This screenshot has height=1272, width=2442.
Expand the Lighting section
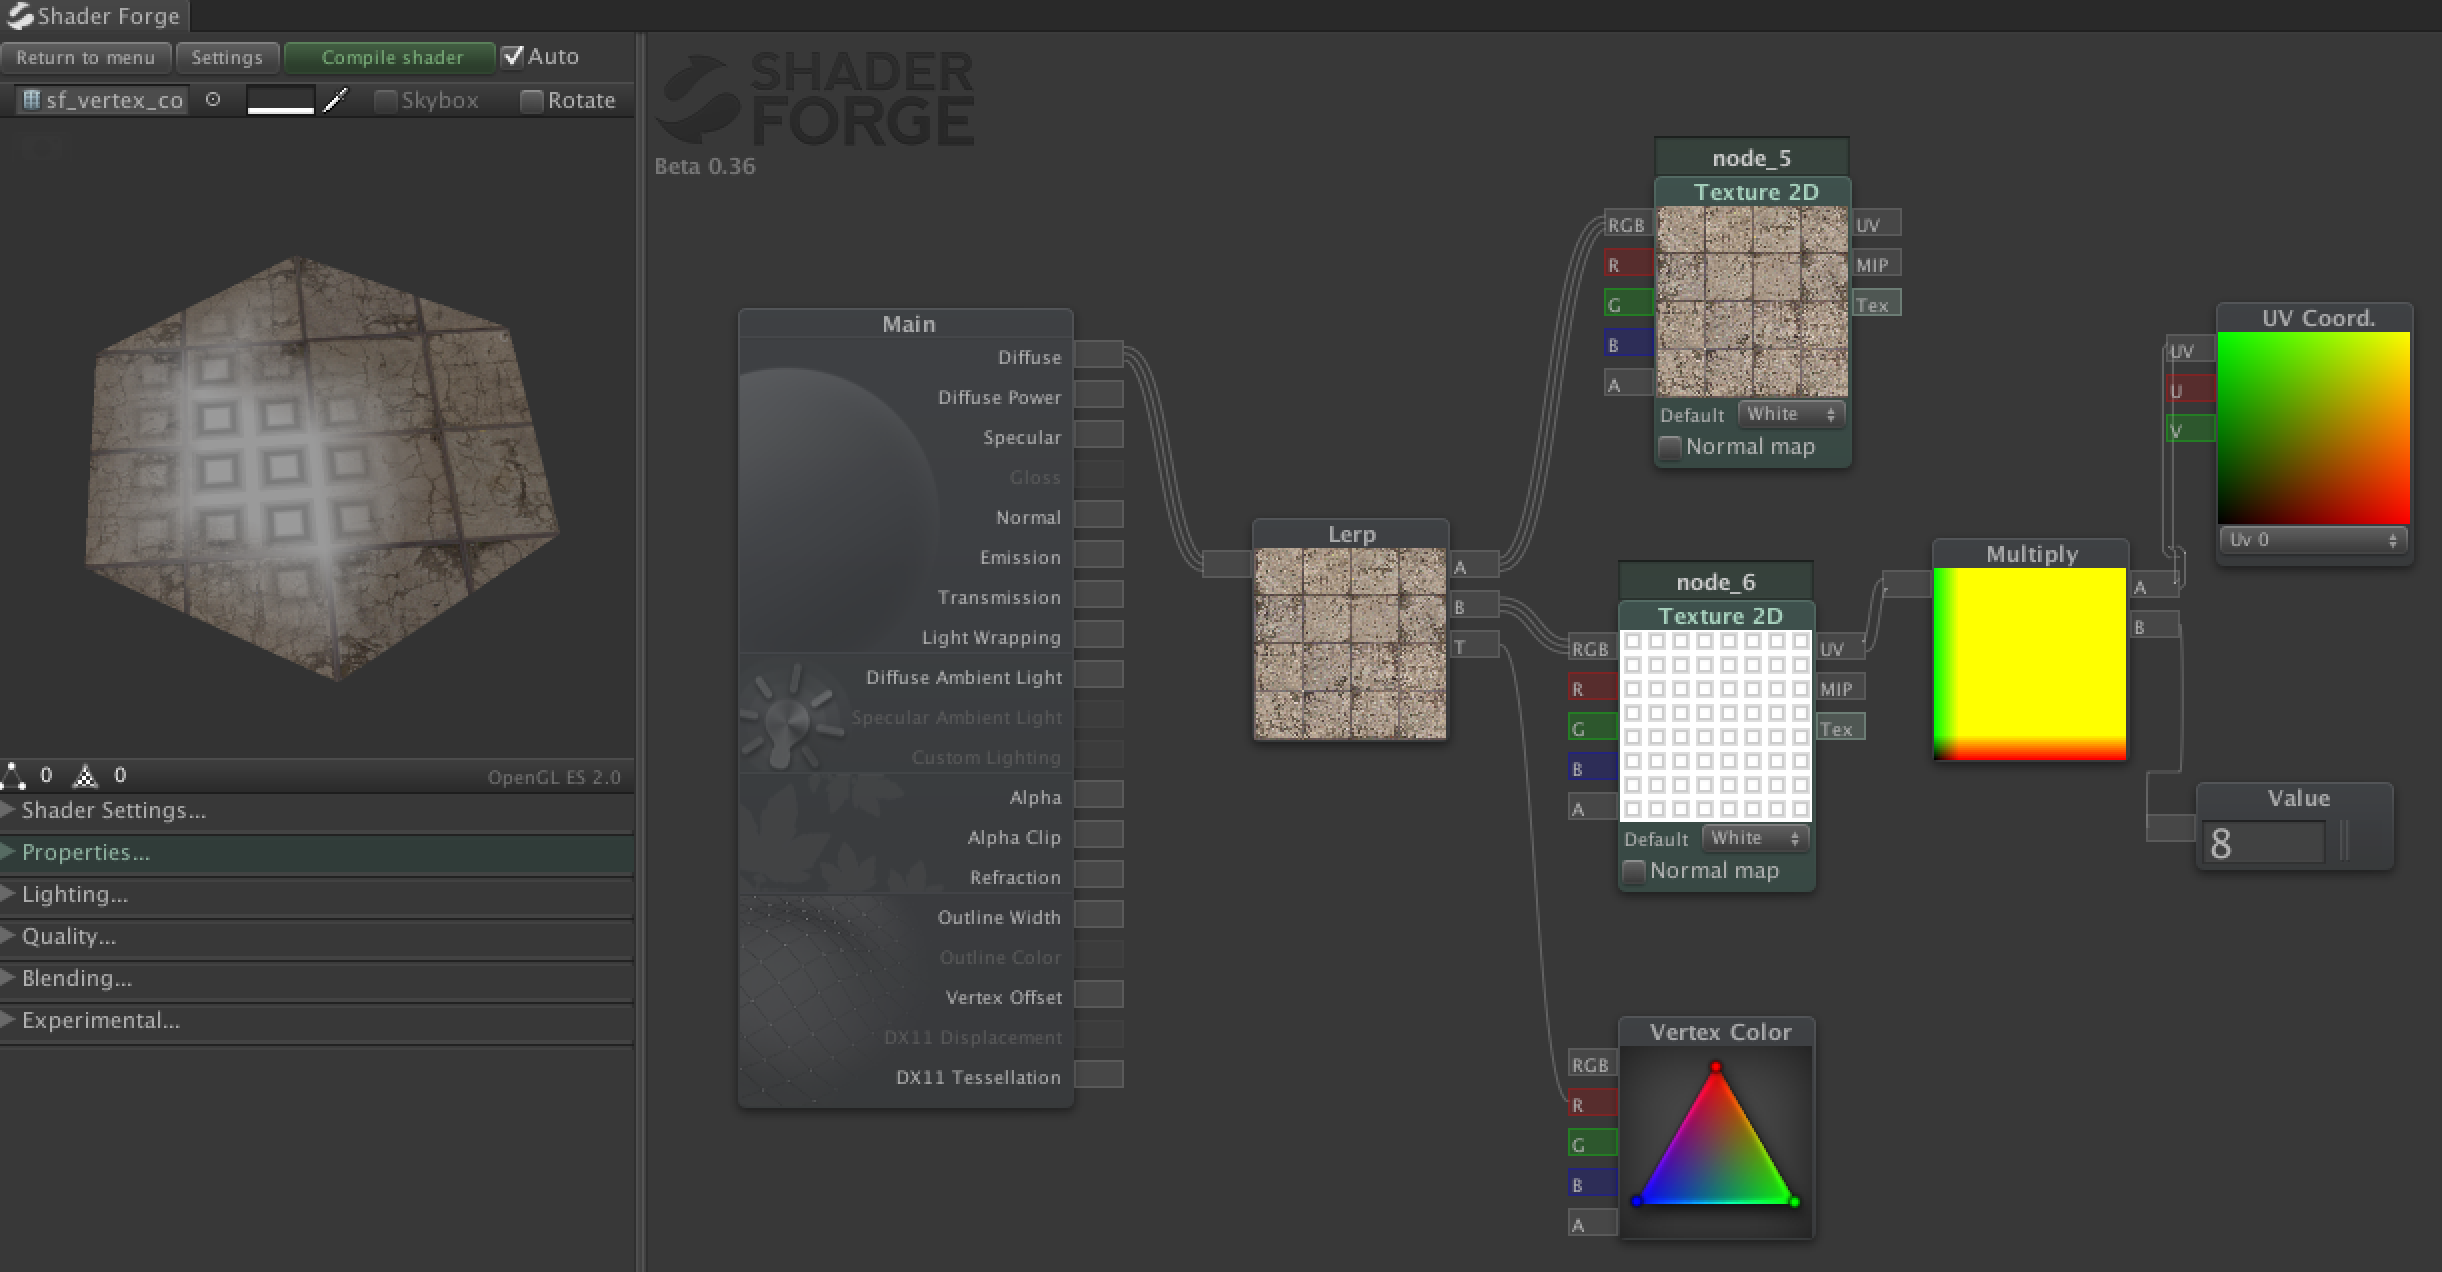coord(317,895)
